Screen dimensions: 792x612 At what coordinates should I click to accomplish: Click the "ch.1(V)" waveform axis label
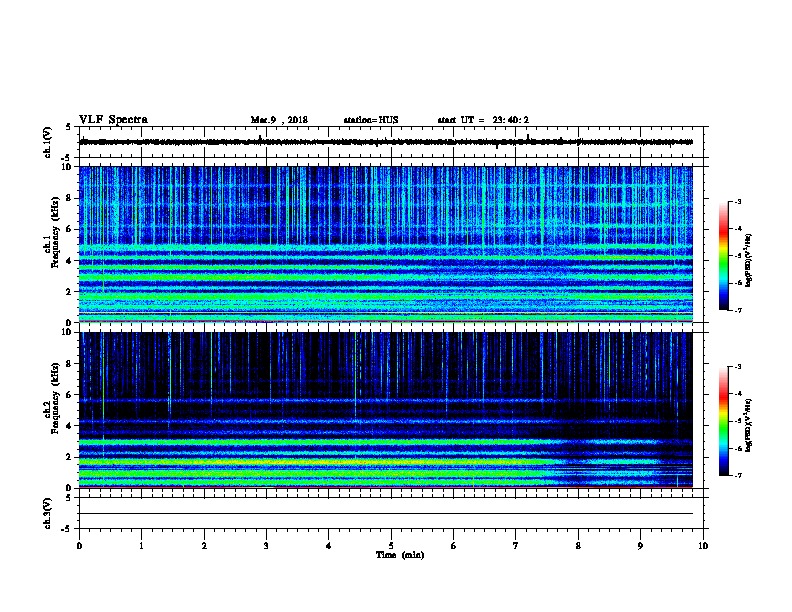[48, 142]
